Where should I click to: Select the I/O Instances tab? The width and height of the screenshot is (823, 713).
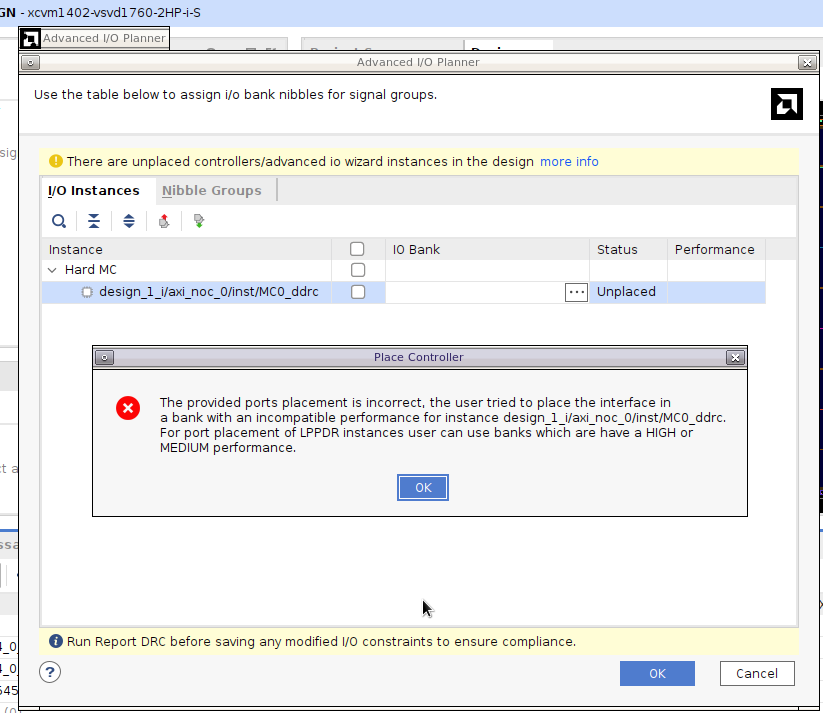95,190
